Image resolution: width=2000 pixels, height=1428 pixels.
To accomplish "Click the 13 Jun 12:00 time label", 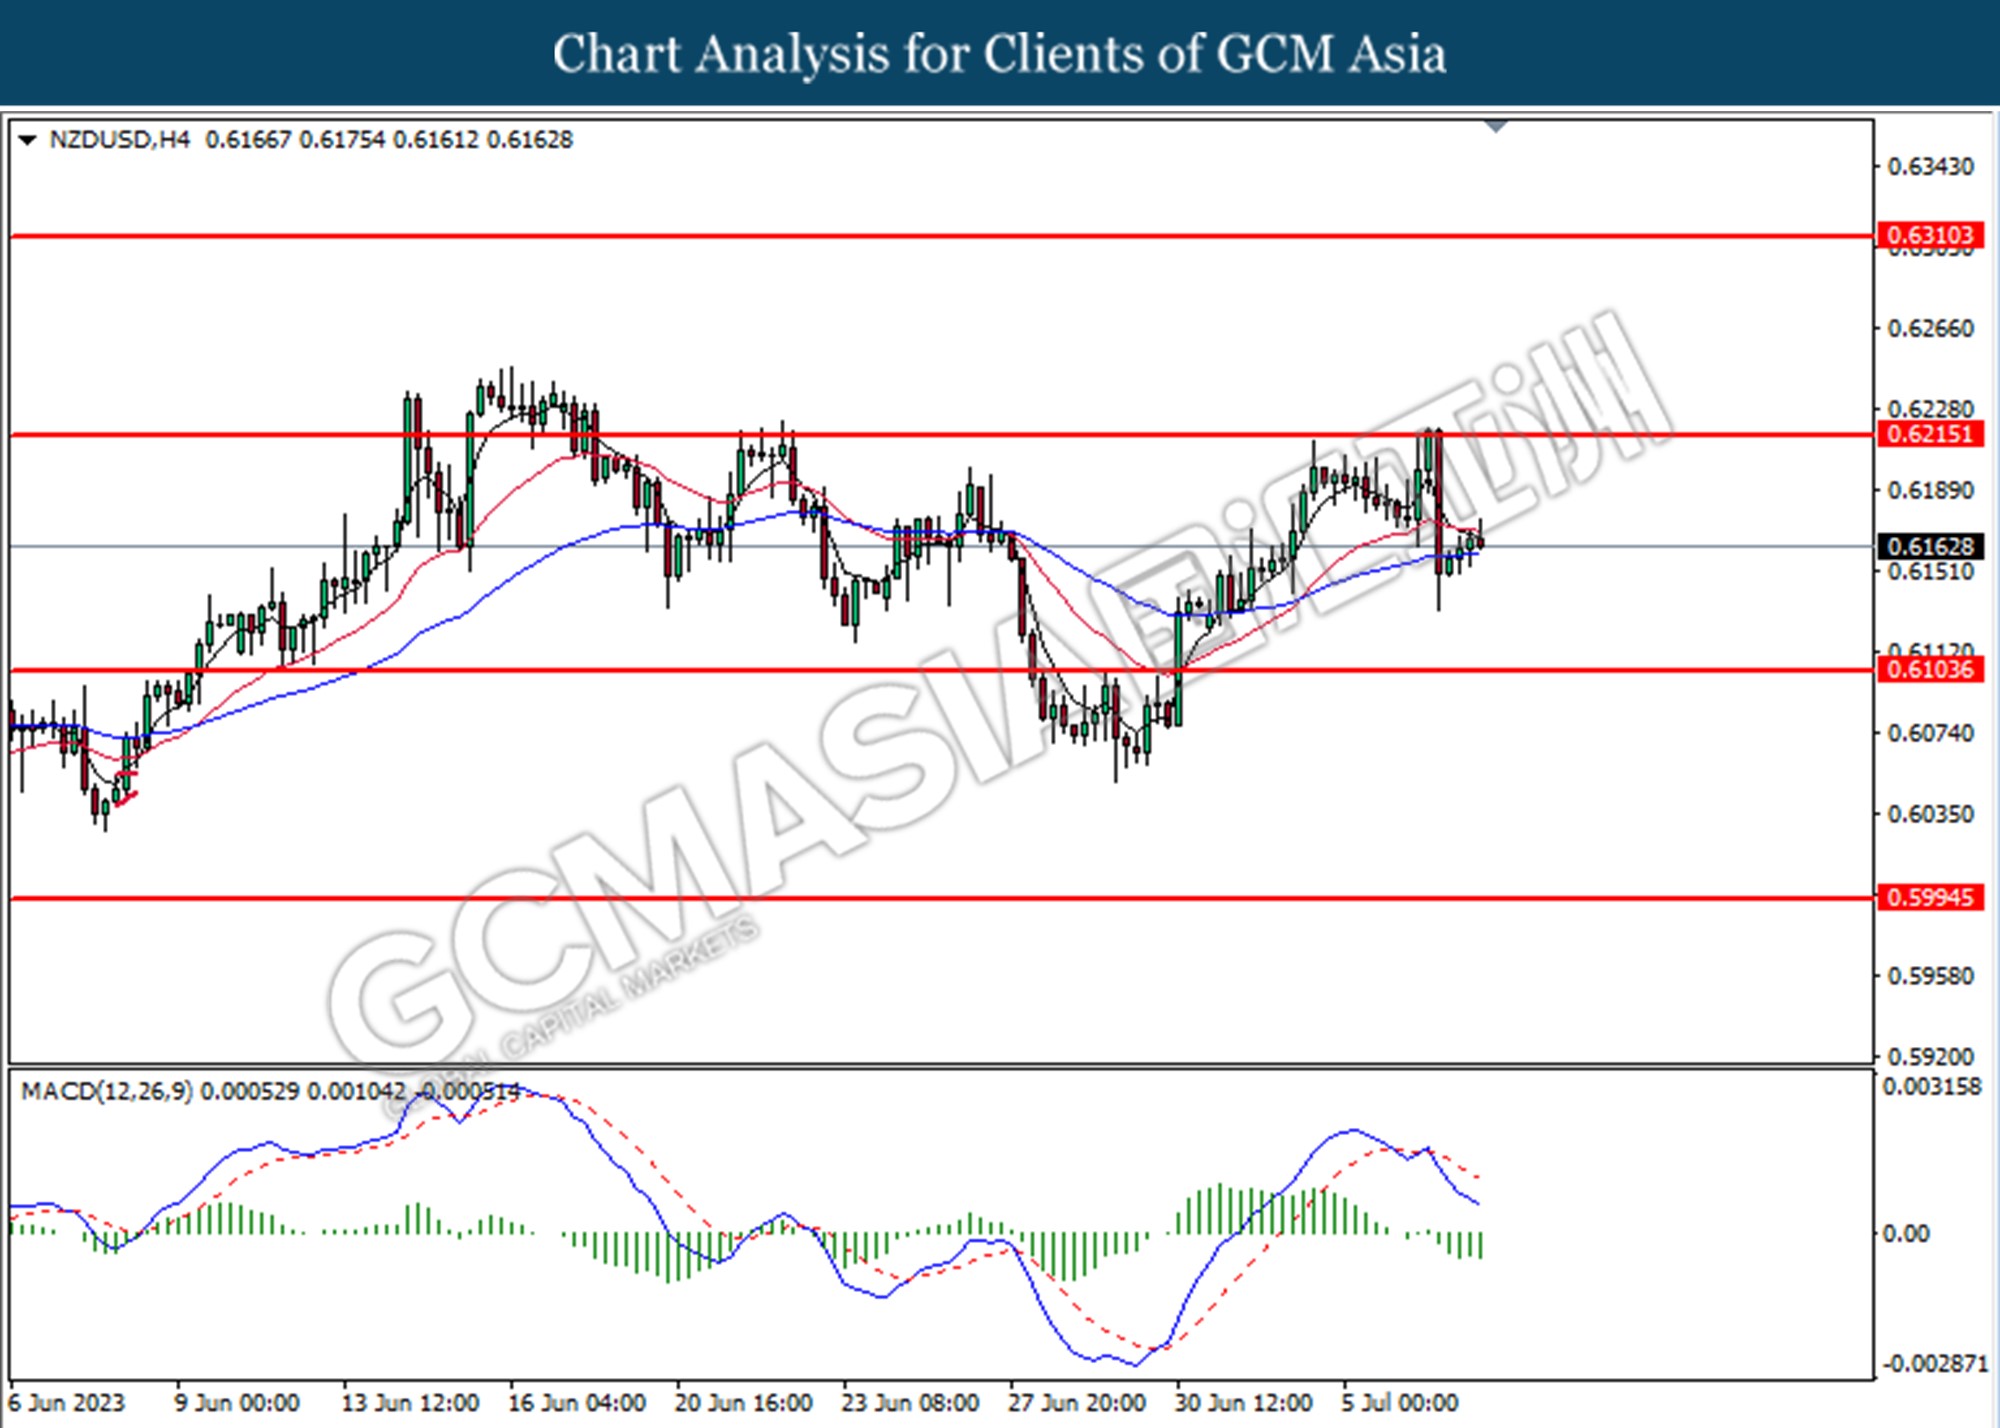I will pos(410,1403).
